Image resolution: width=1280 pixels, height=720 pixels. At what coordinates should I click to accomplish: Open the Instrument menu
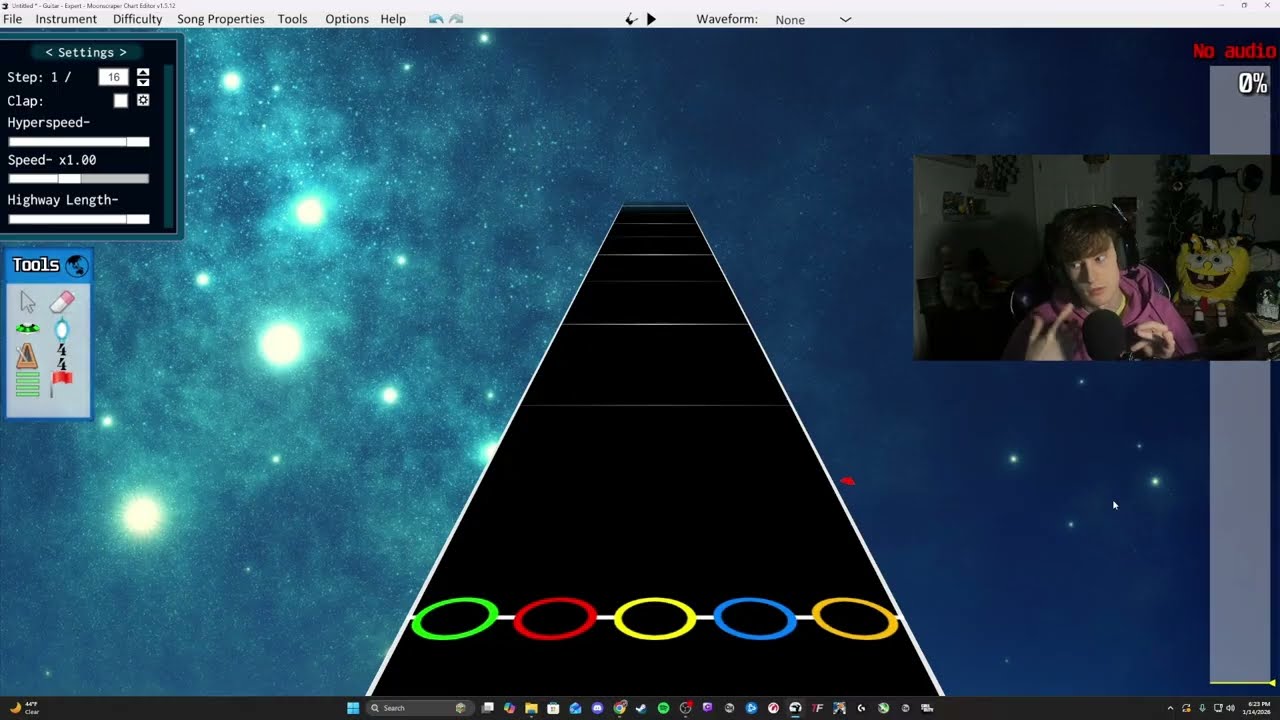[x=66, y=19]
